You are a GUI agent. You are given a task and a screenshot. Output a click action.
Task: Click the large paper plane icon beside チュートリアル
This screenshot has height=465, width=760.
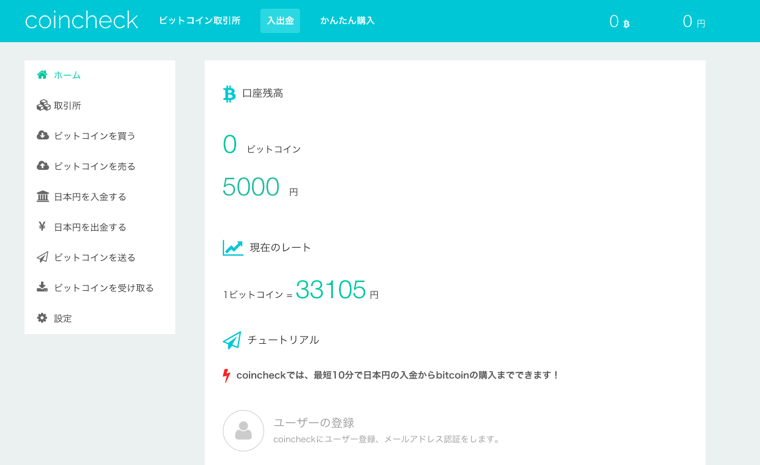[x=232, y=340]
